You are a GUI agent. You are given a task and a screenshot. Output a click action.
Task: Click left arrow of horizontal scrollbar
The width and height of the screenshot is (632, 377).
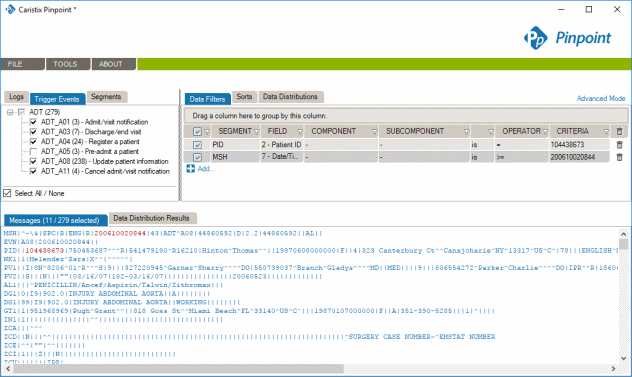[x=8, y=369]
